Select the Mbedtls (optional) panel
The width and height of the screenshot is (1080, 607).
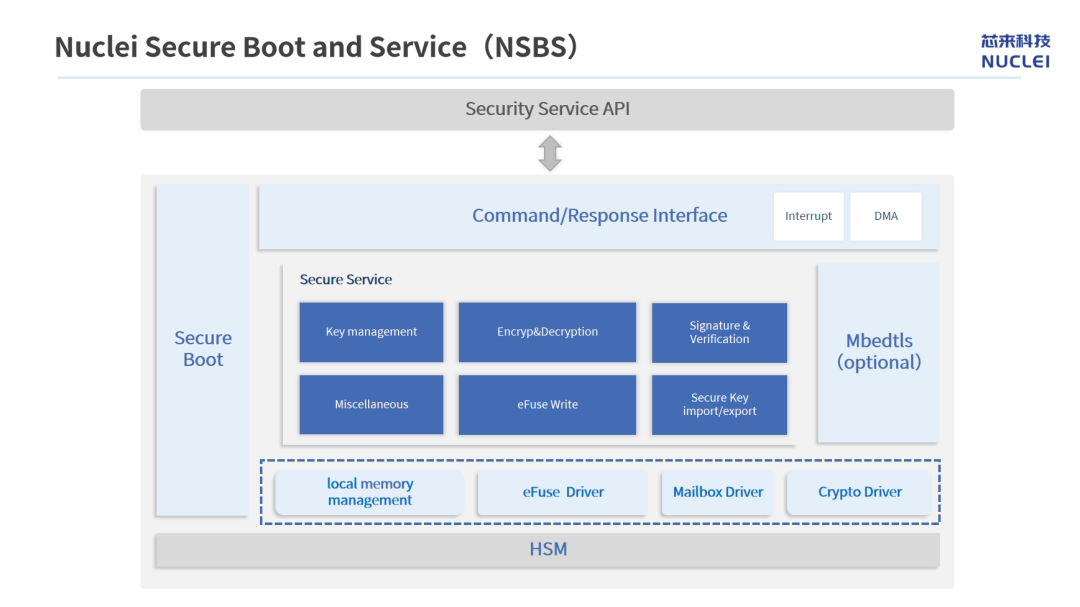[878, 352]
